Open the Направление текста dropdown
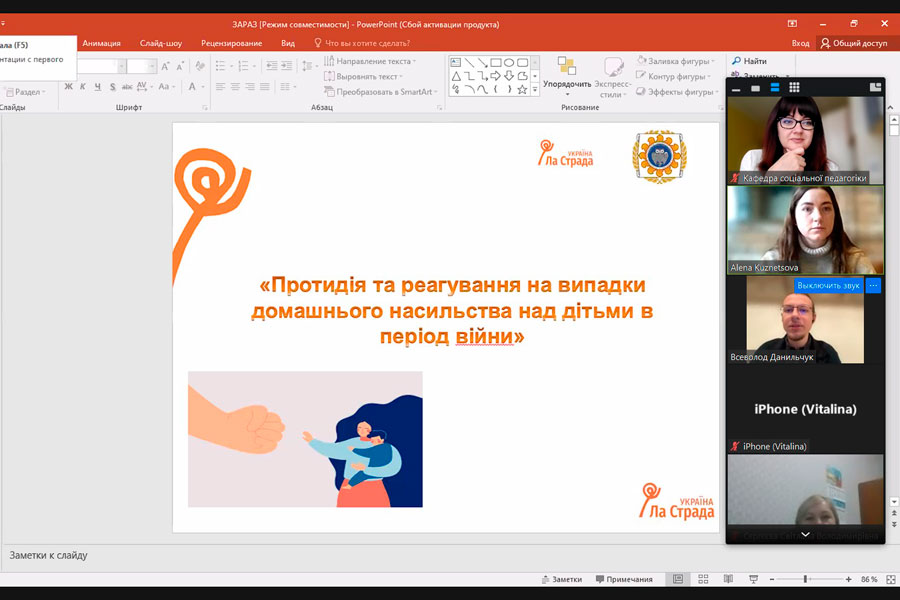This screenshot has width=900, height=600. (415, 61)
